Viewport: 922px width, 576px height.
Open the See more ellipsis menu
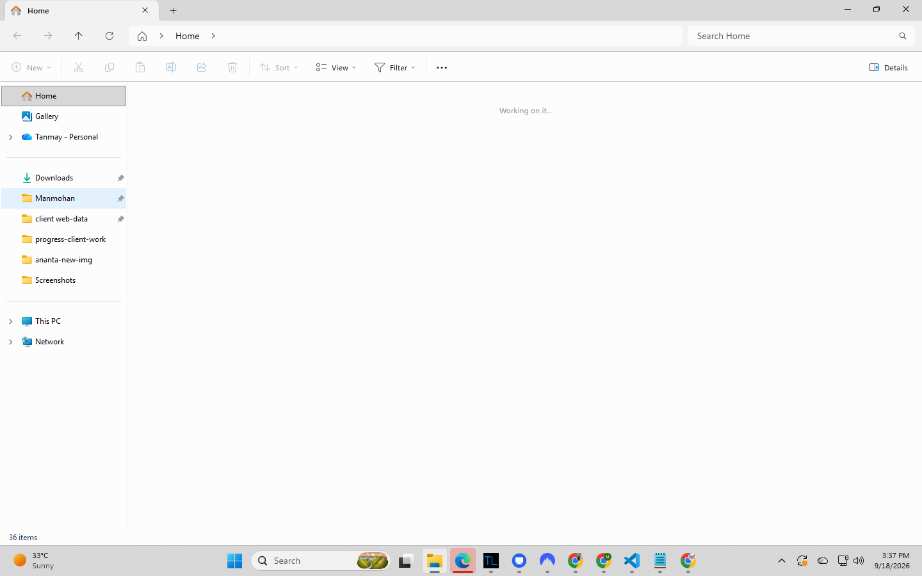442,68
